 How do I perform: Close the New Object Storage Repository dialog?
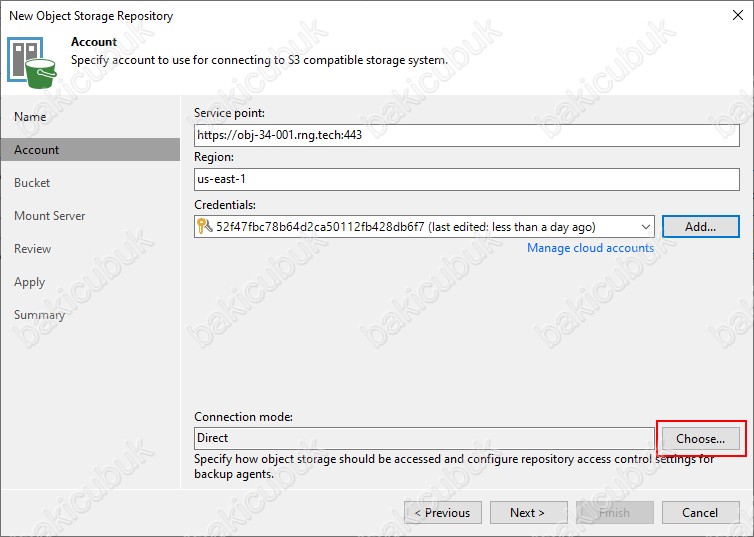pyautogui.click(x=738, y=15)
